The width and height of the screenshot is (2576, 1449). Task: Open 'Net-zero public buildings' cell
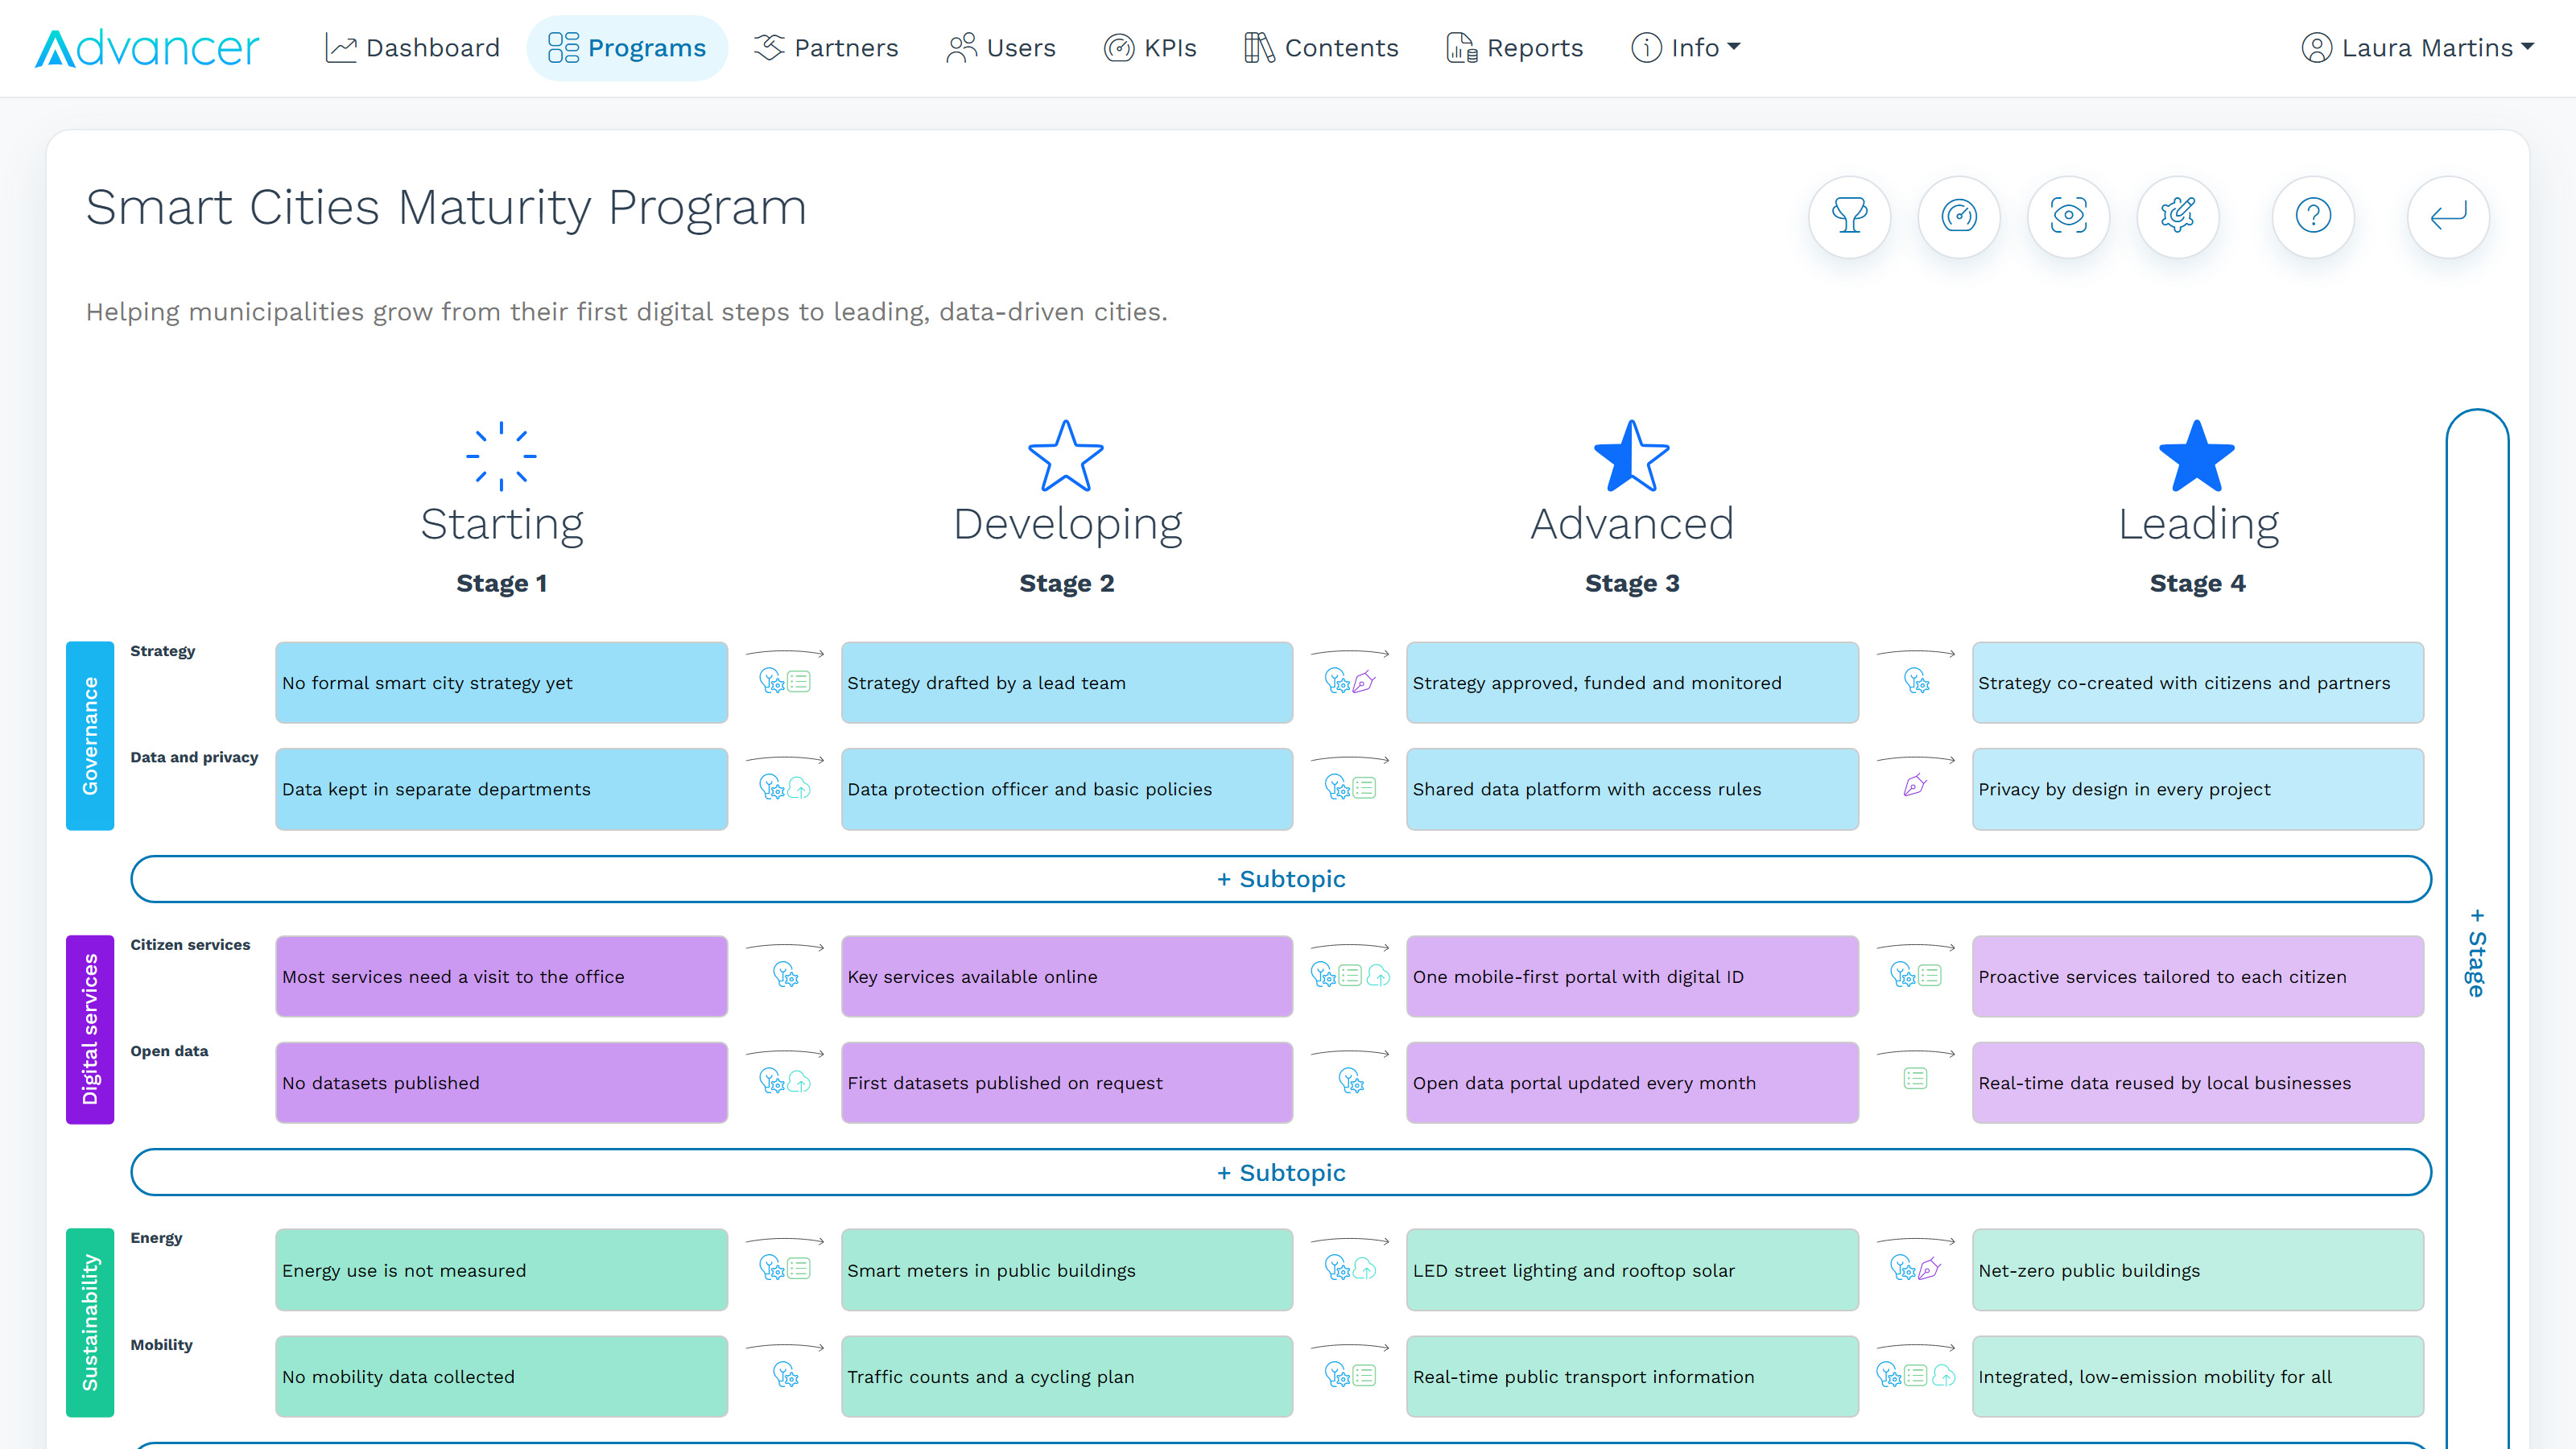(2198, 1270)
